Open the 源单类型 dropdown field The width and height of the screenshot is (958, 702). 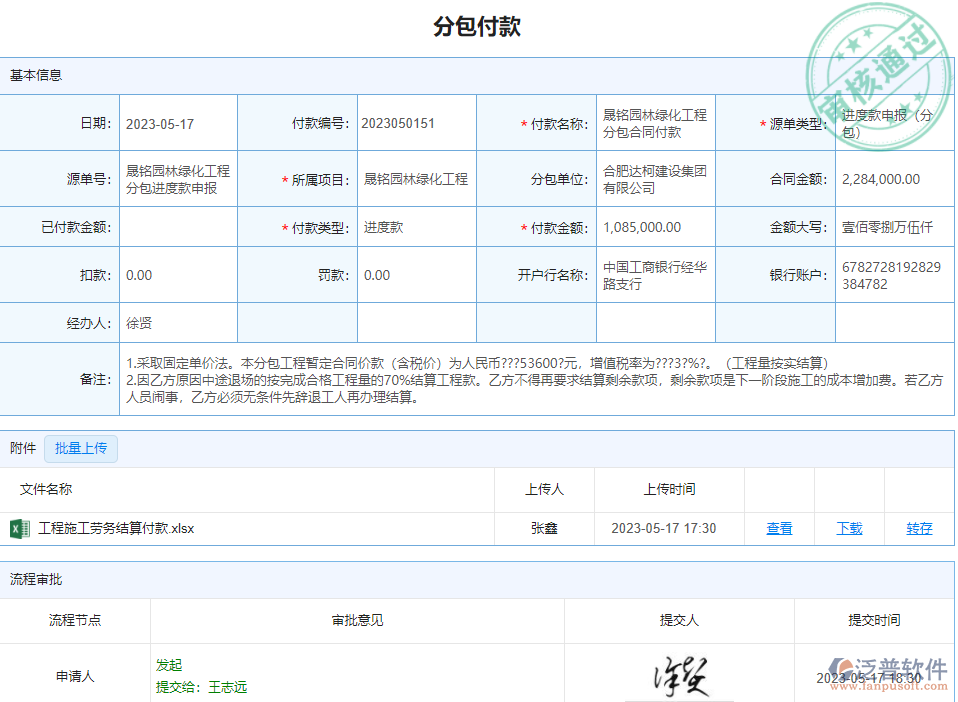pyautogui.click(x=893, y=124)
